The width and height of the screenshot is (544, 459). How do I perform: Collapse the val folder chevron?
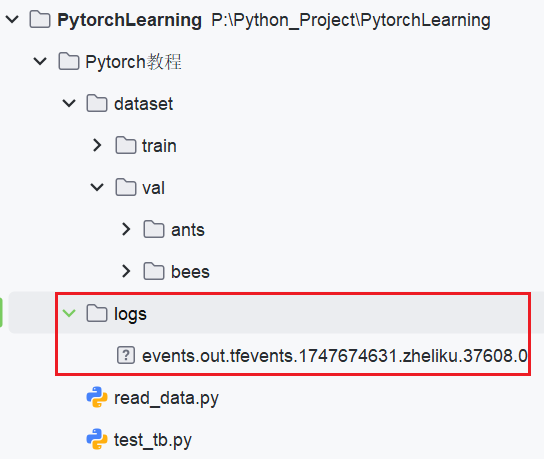click(x=97, y=187)
